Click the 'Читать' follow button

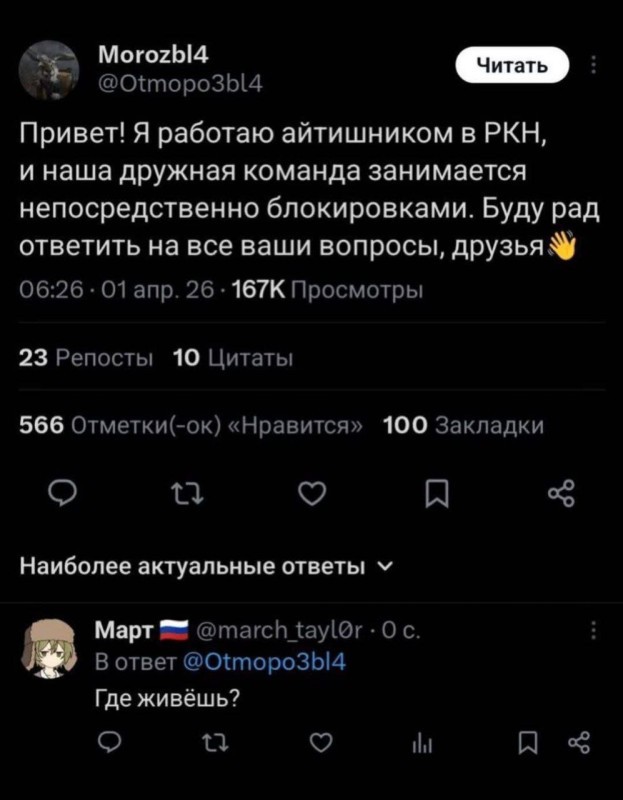pos(511,66)
